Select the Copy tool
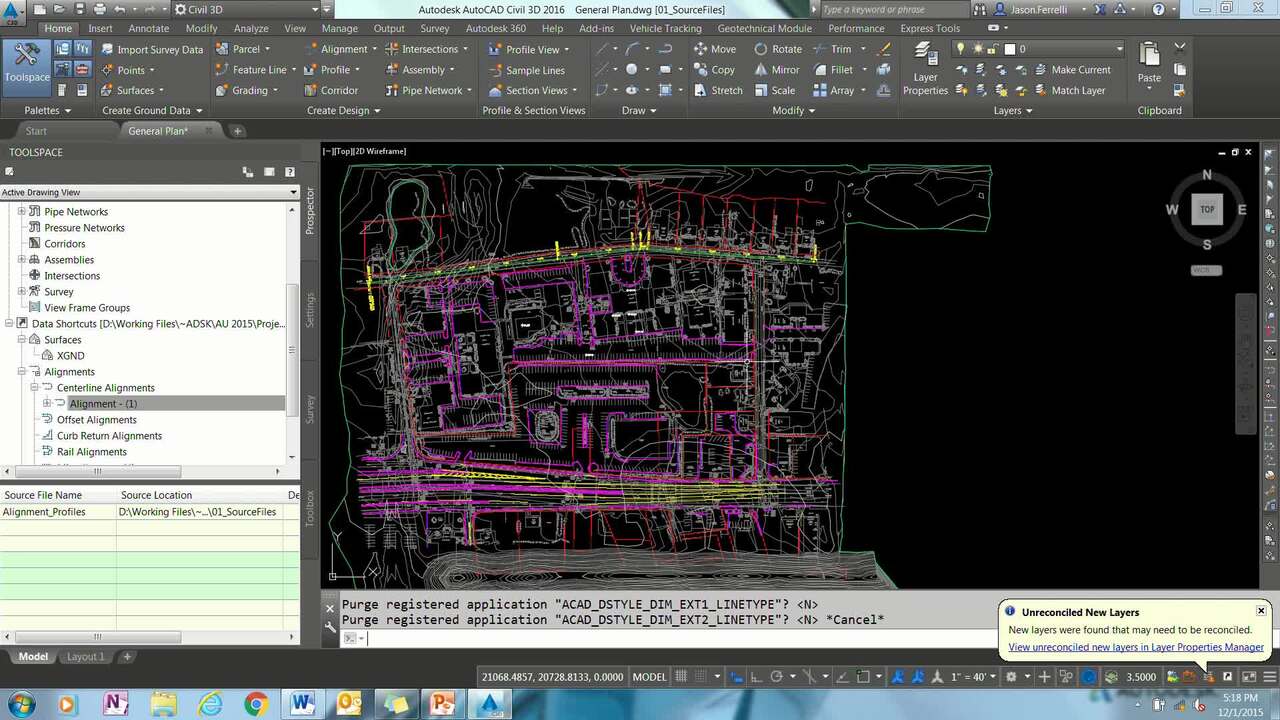 715,70
